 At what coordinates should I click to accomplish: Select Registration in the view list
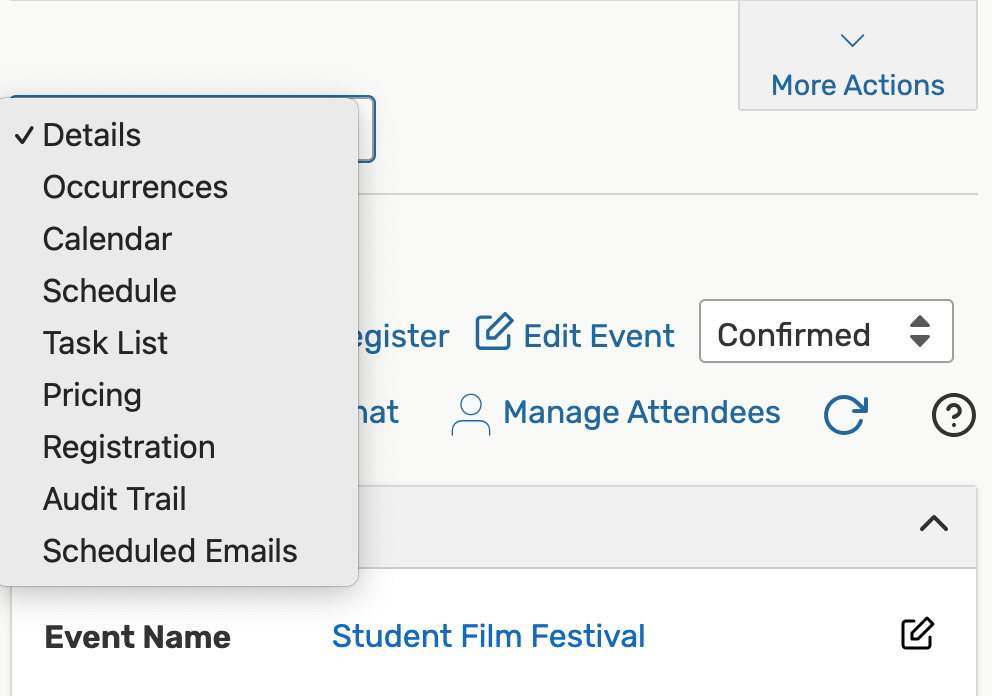click(129, 447)
